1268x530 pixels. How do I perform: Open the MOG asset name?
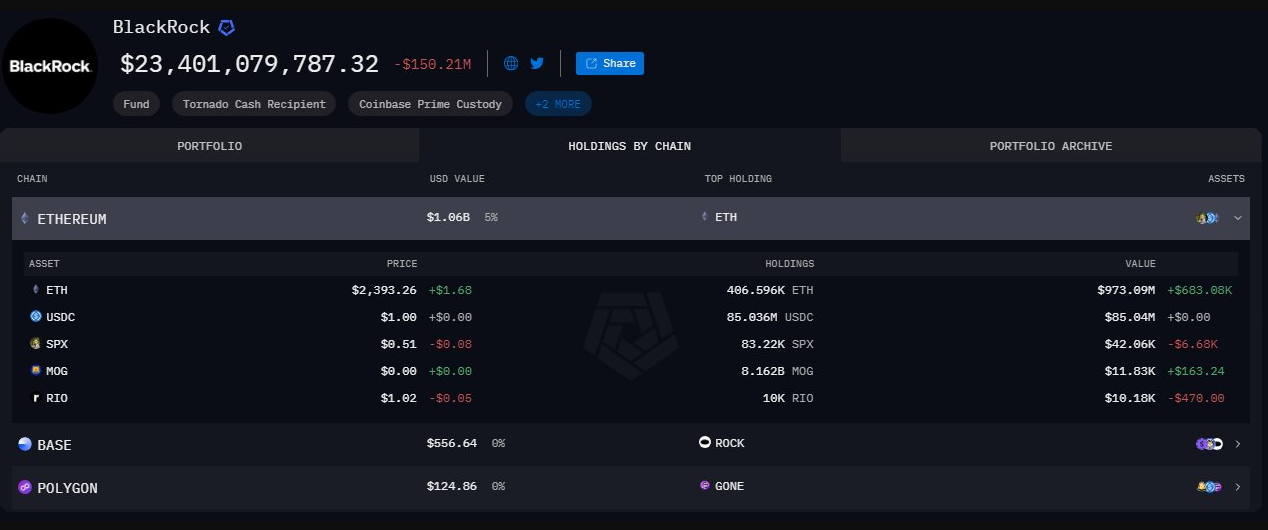[57, 371]
